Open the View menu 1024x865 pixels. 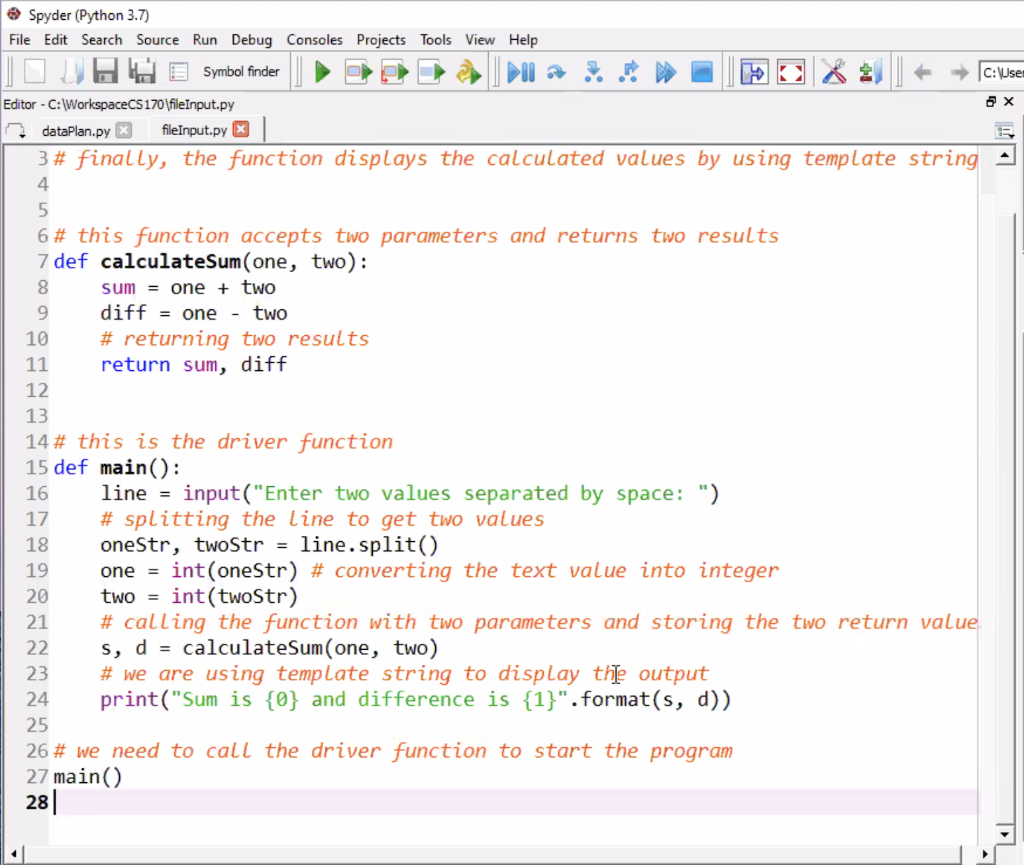479,40
